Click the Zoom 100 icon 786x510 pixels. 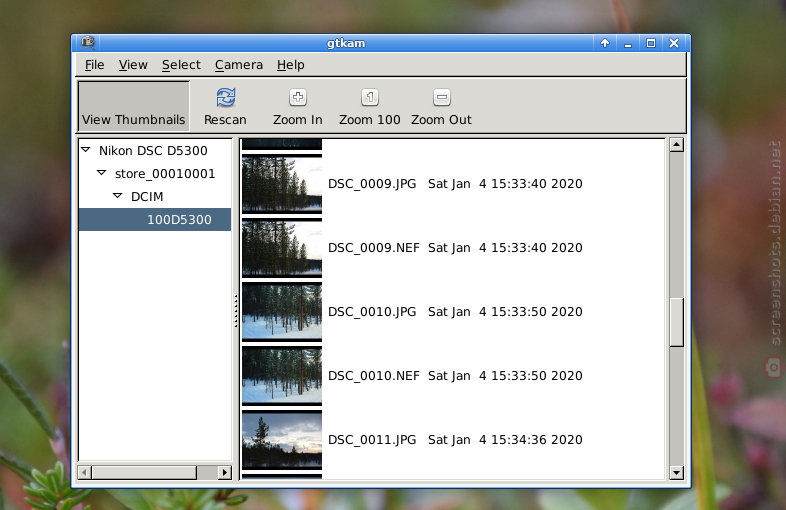coord(370,97)
